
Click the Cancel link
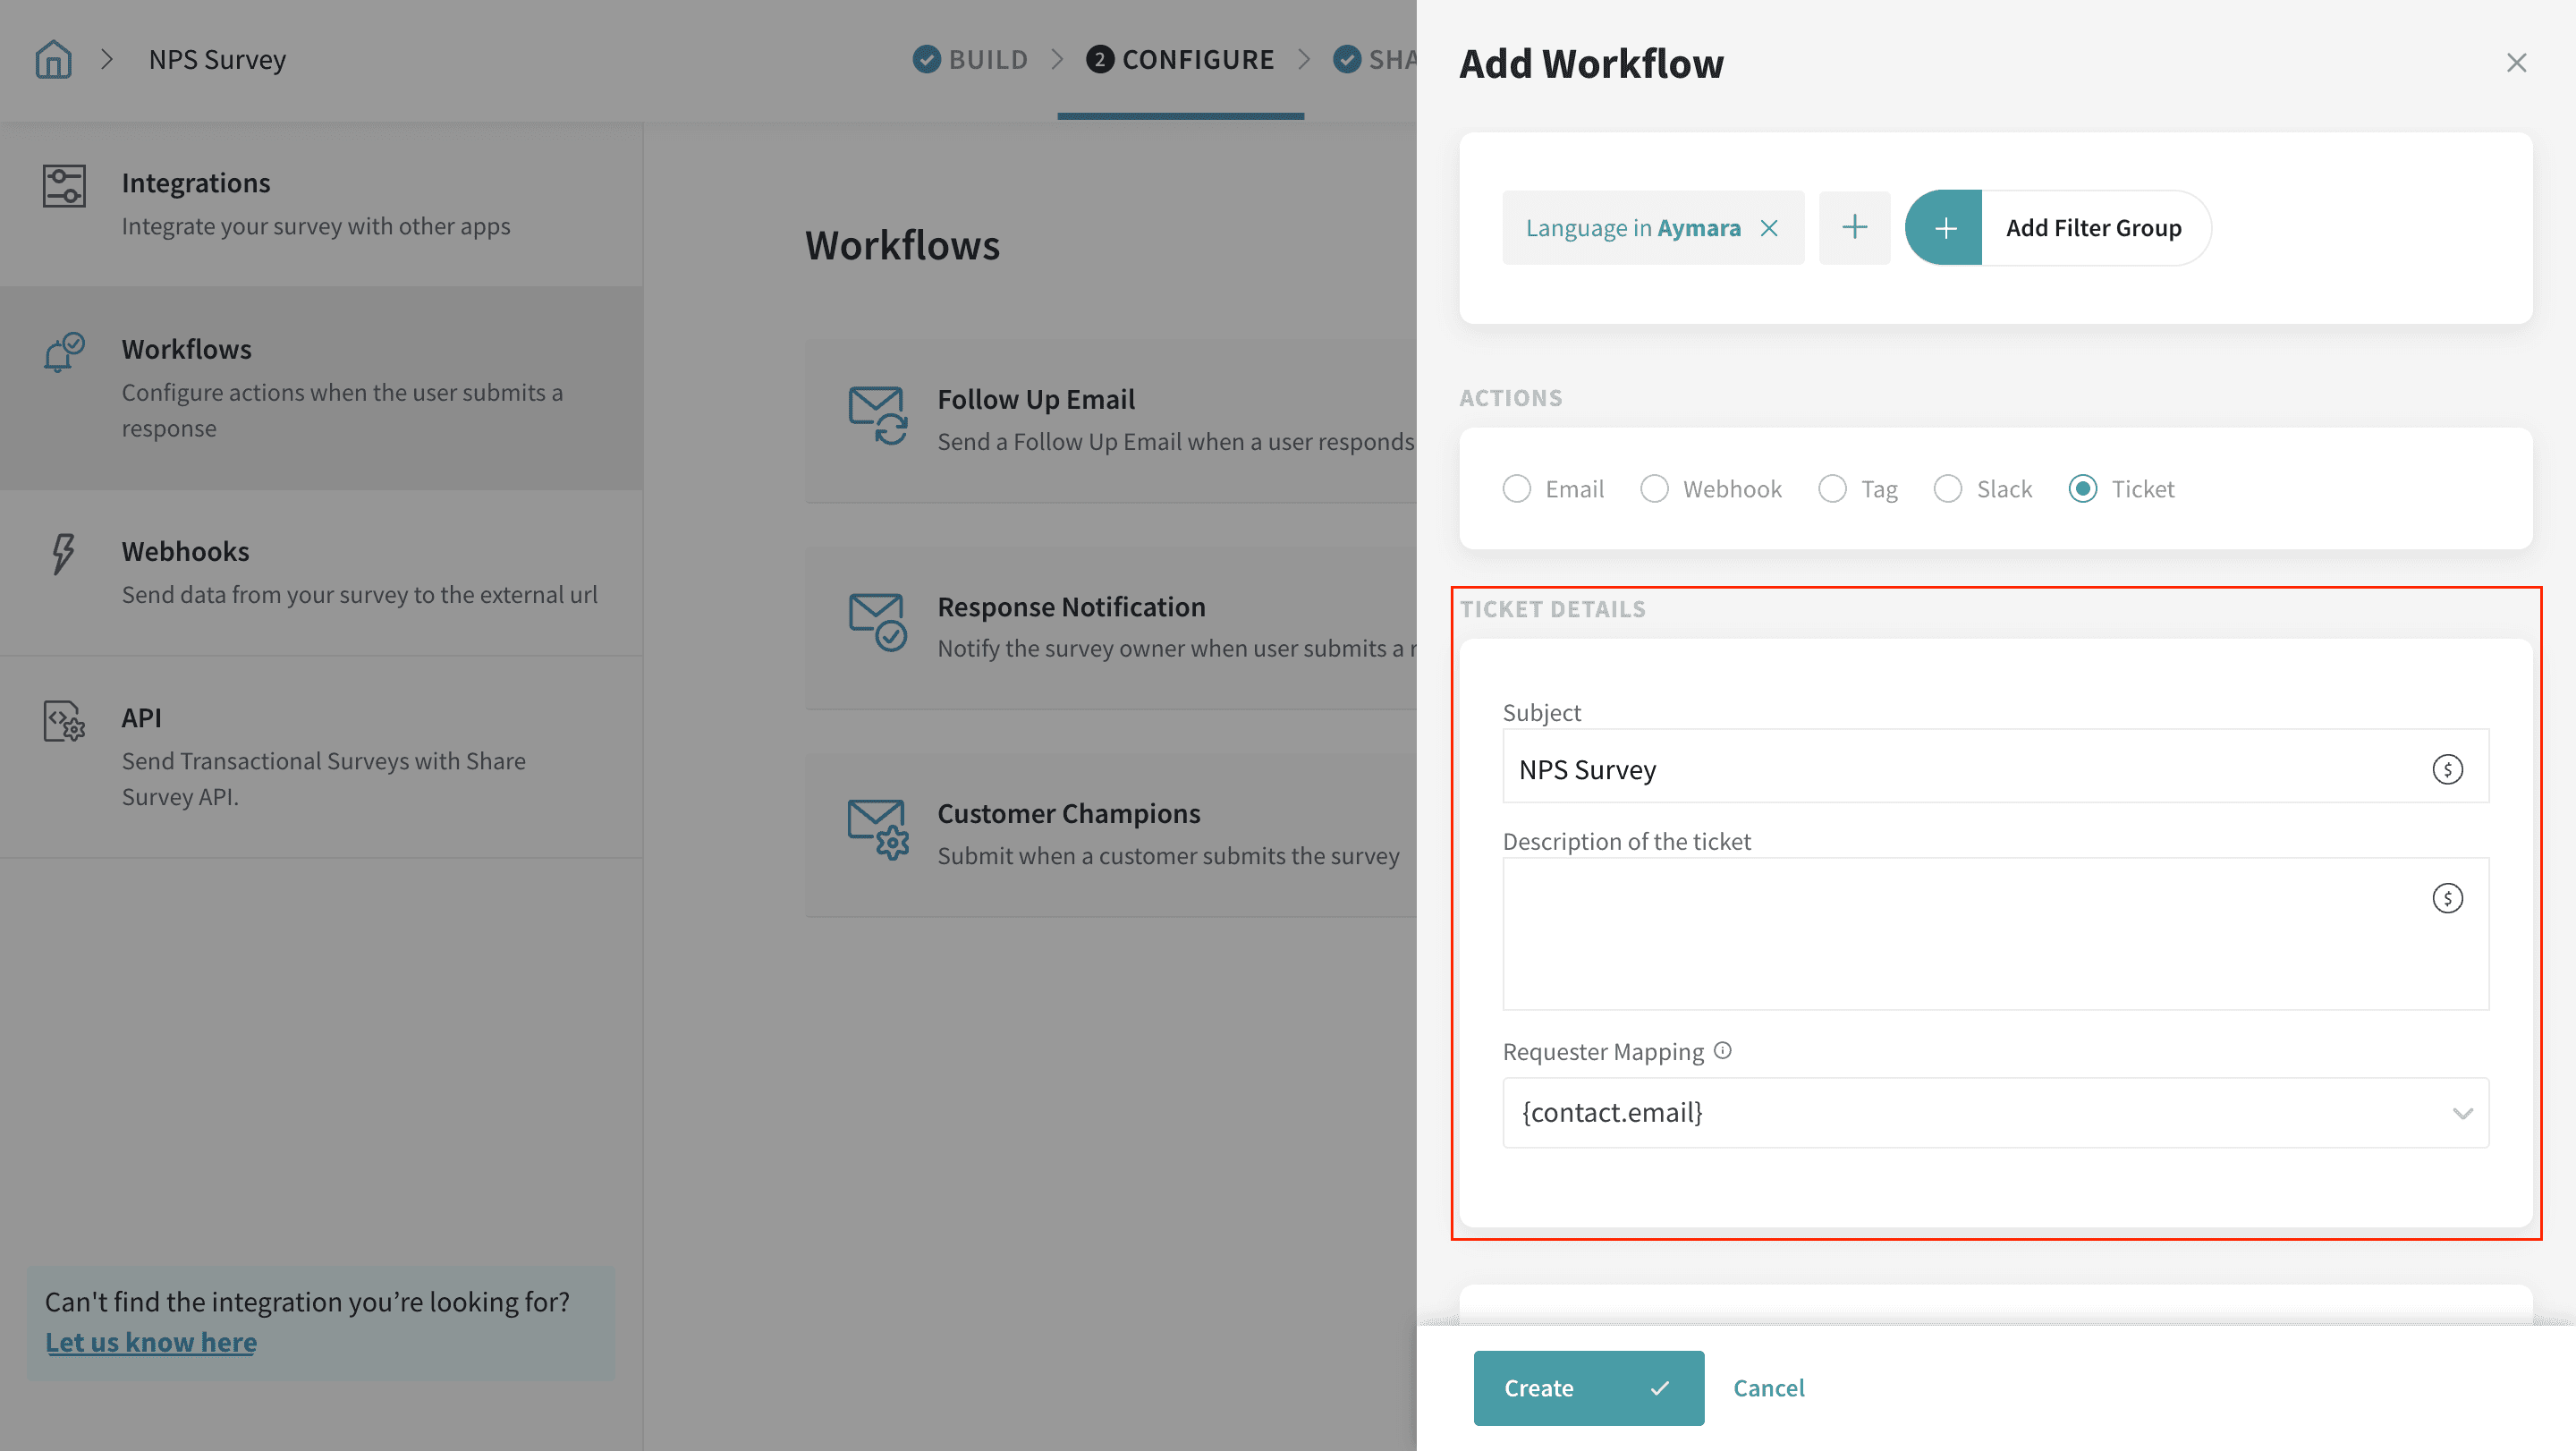[1768, 1388]
